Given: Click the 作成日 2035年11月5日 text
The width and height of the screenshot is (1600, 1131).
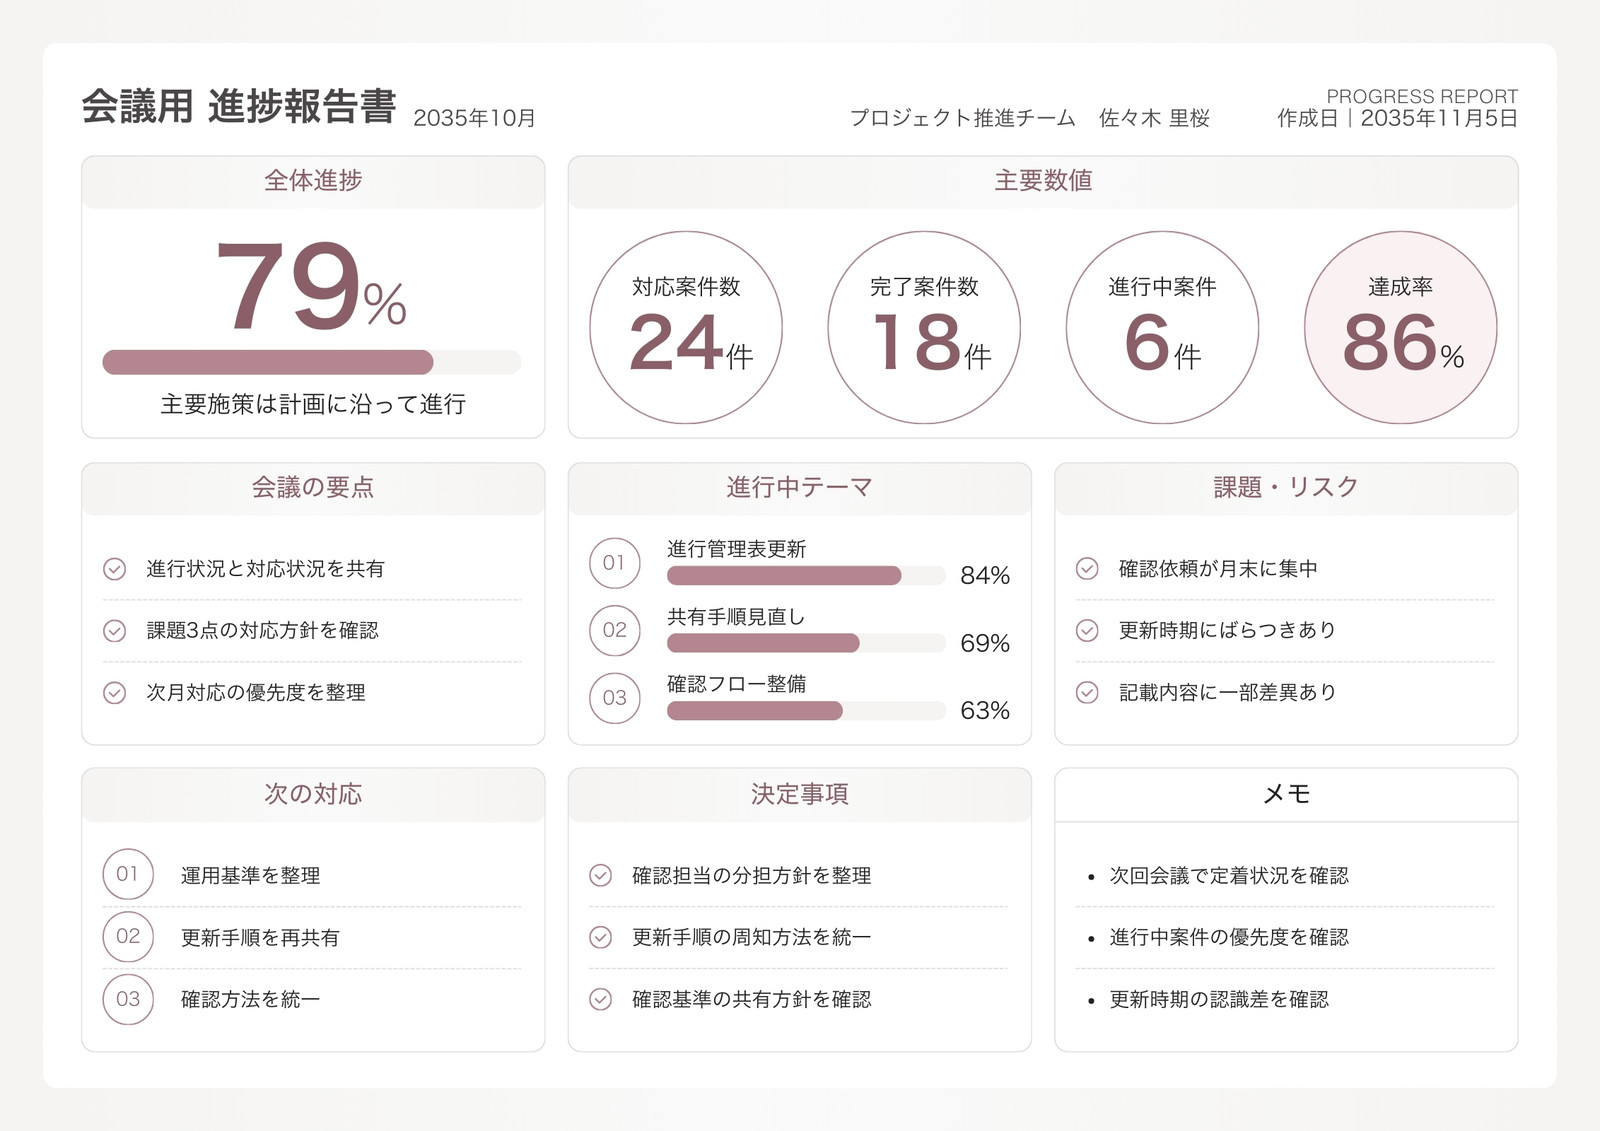Looking at the screenshot, I should 1397,118.
